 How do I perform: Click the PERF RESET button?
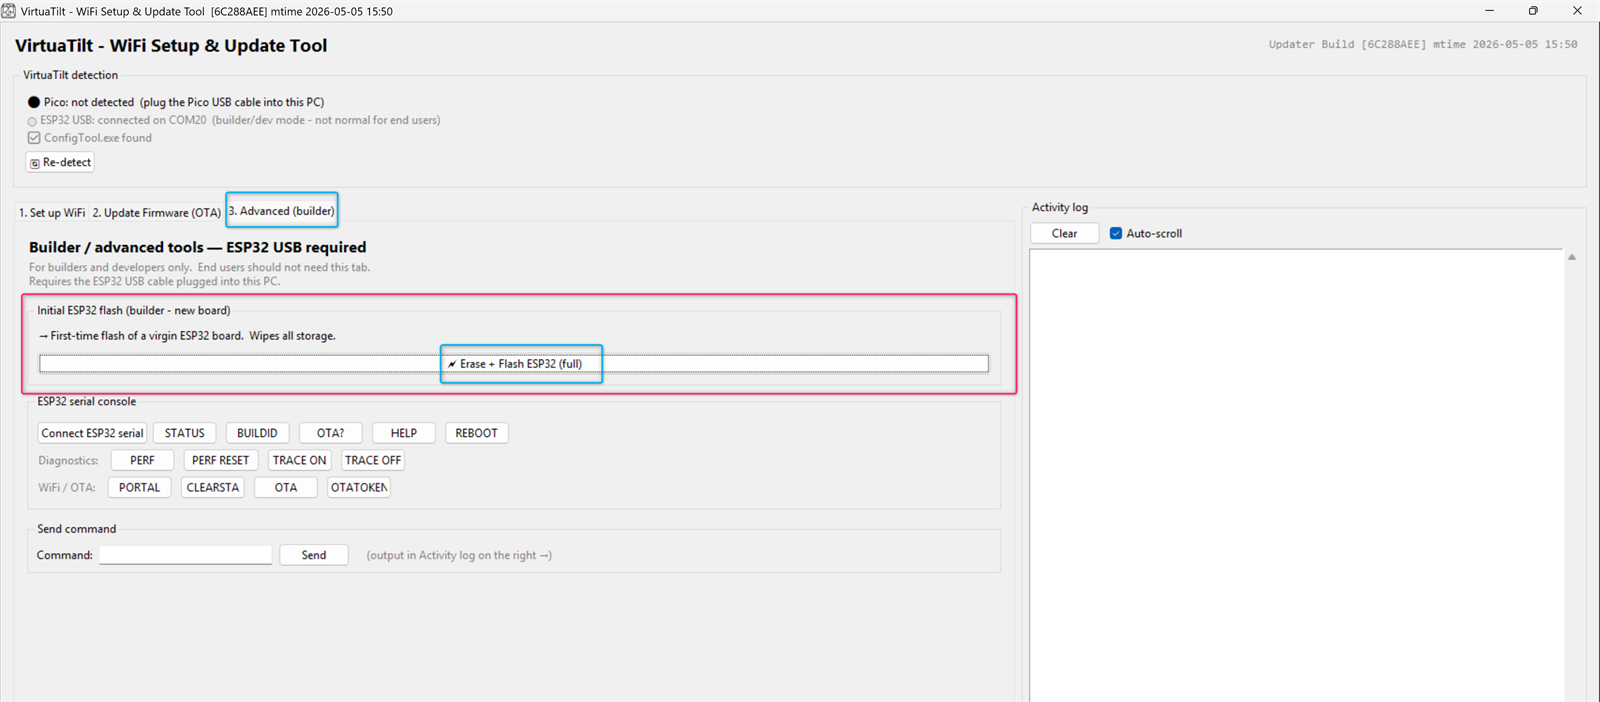tap(221, 460)
